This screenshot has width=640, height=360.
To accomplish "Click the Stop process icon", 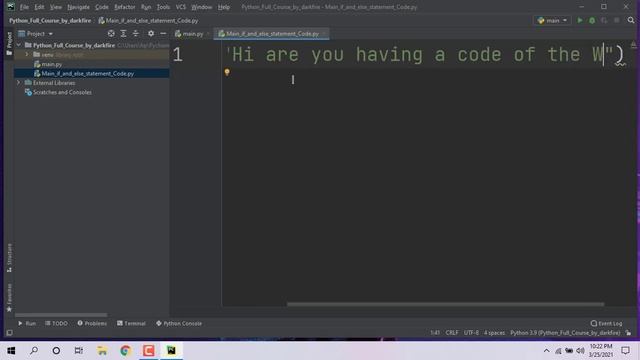I will [617, 20].
